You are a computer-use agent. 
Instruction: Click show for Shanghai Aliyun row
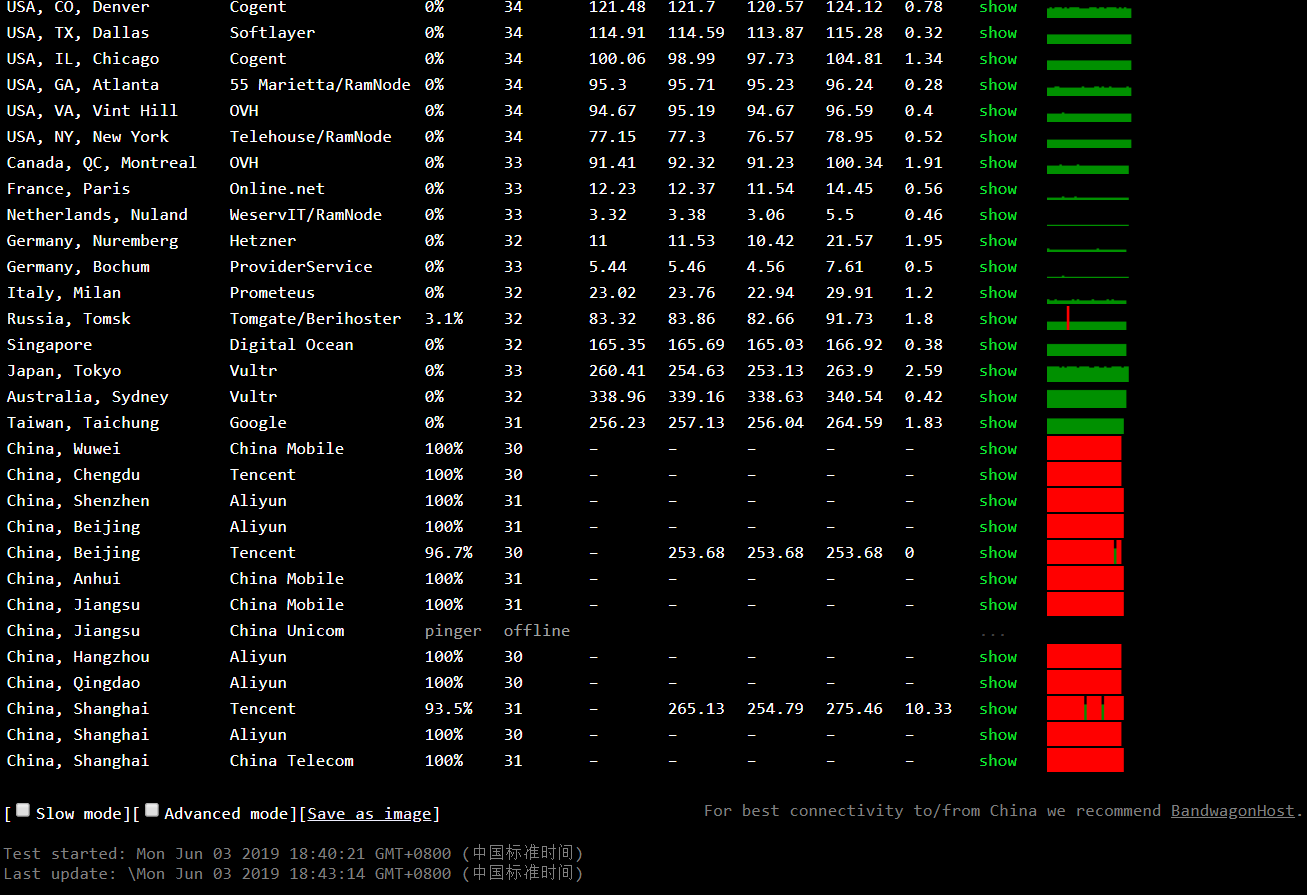(998, 735)
